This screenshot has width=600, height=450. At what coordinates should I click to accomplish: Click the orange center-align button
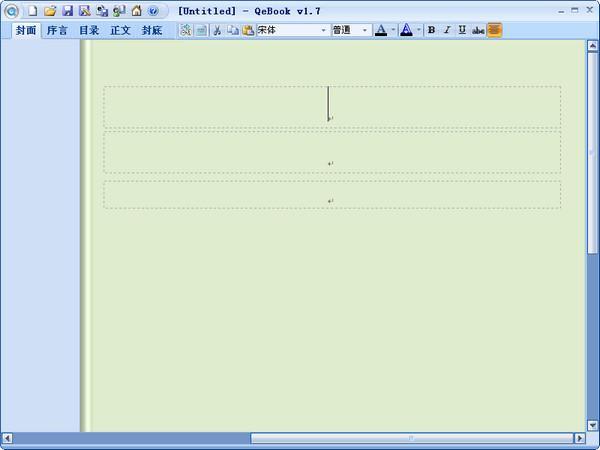click(x=494, y=30)
